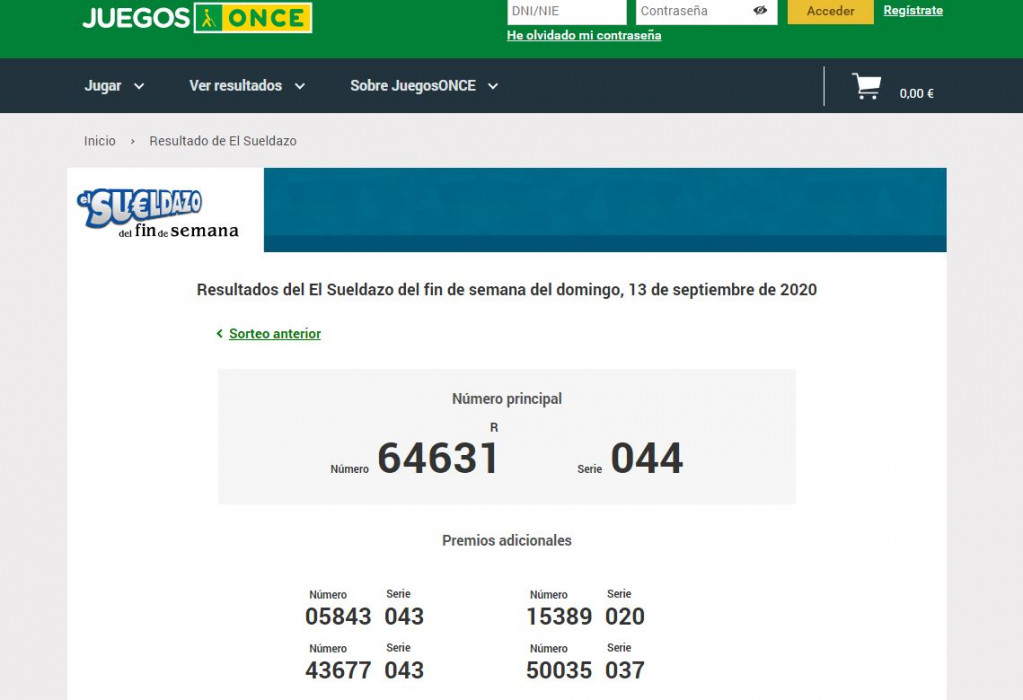Select the main number 64631
Image resolution: width=1023 pixels, height=700 pixels.
(438, 458)
